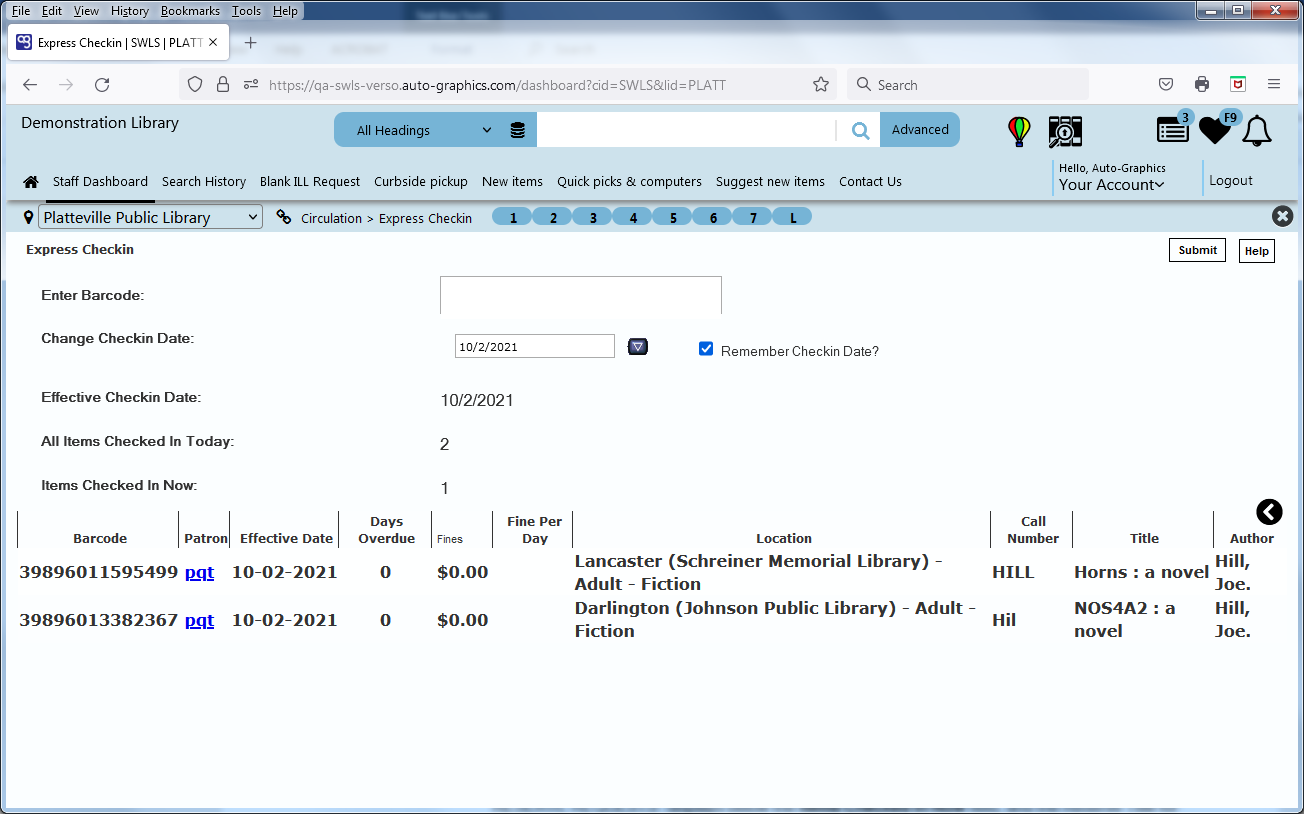
Task: Open Curbside pickup
Action: click(421, 182)
